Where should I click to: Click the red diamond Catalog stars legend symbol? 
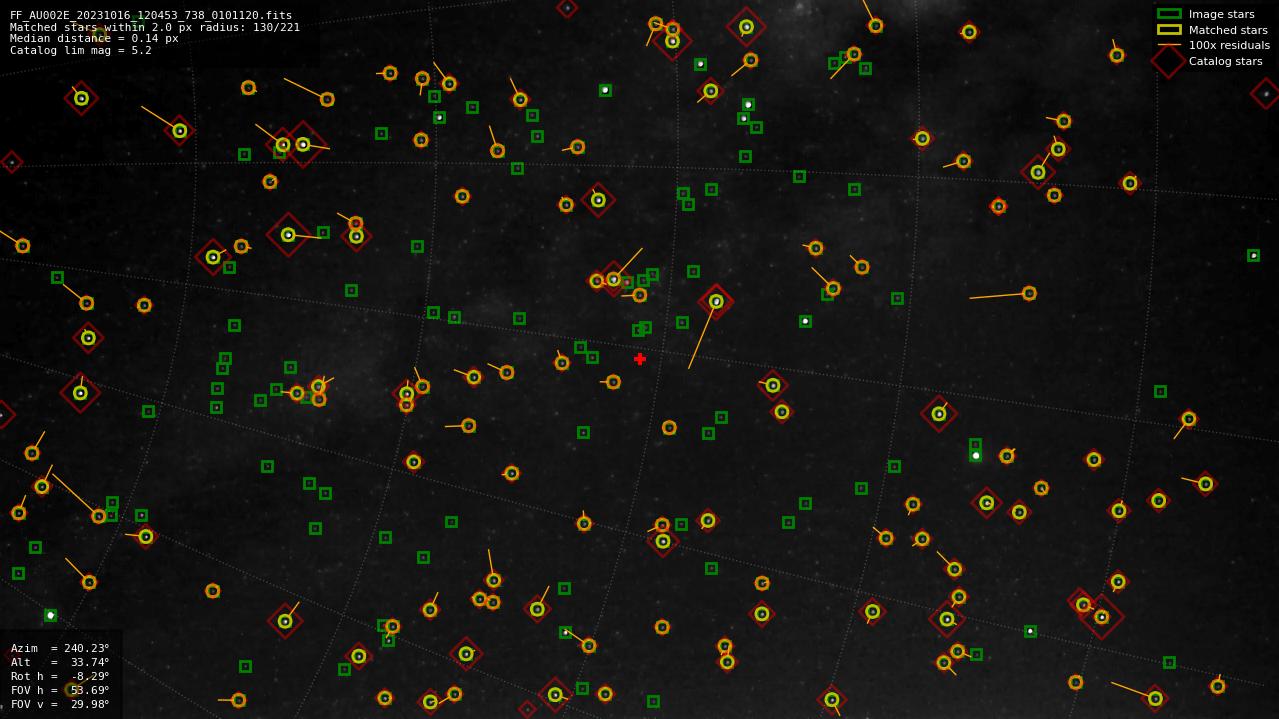(1169, 61)
